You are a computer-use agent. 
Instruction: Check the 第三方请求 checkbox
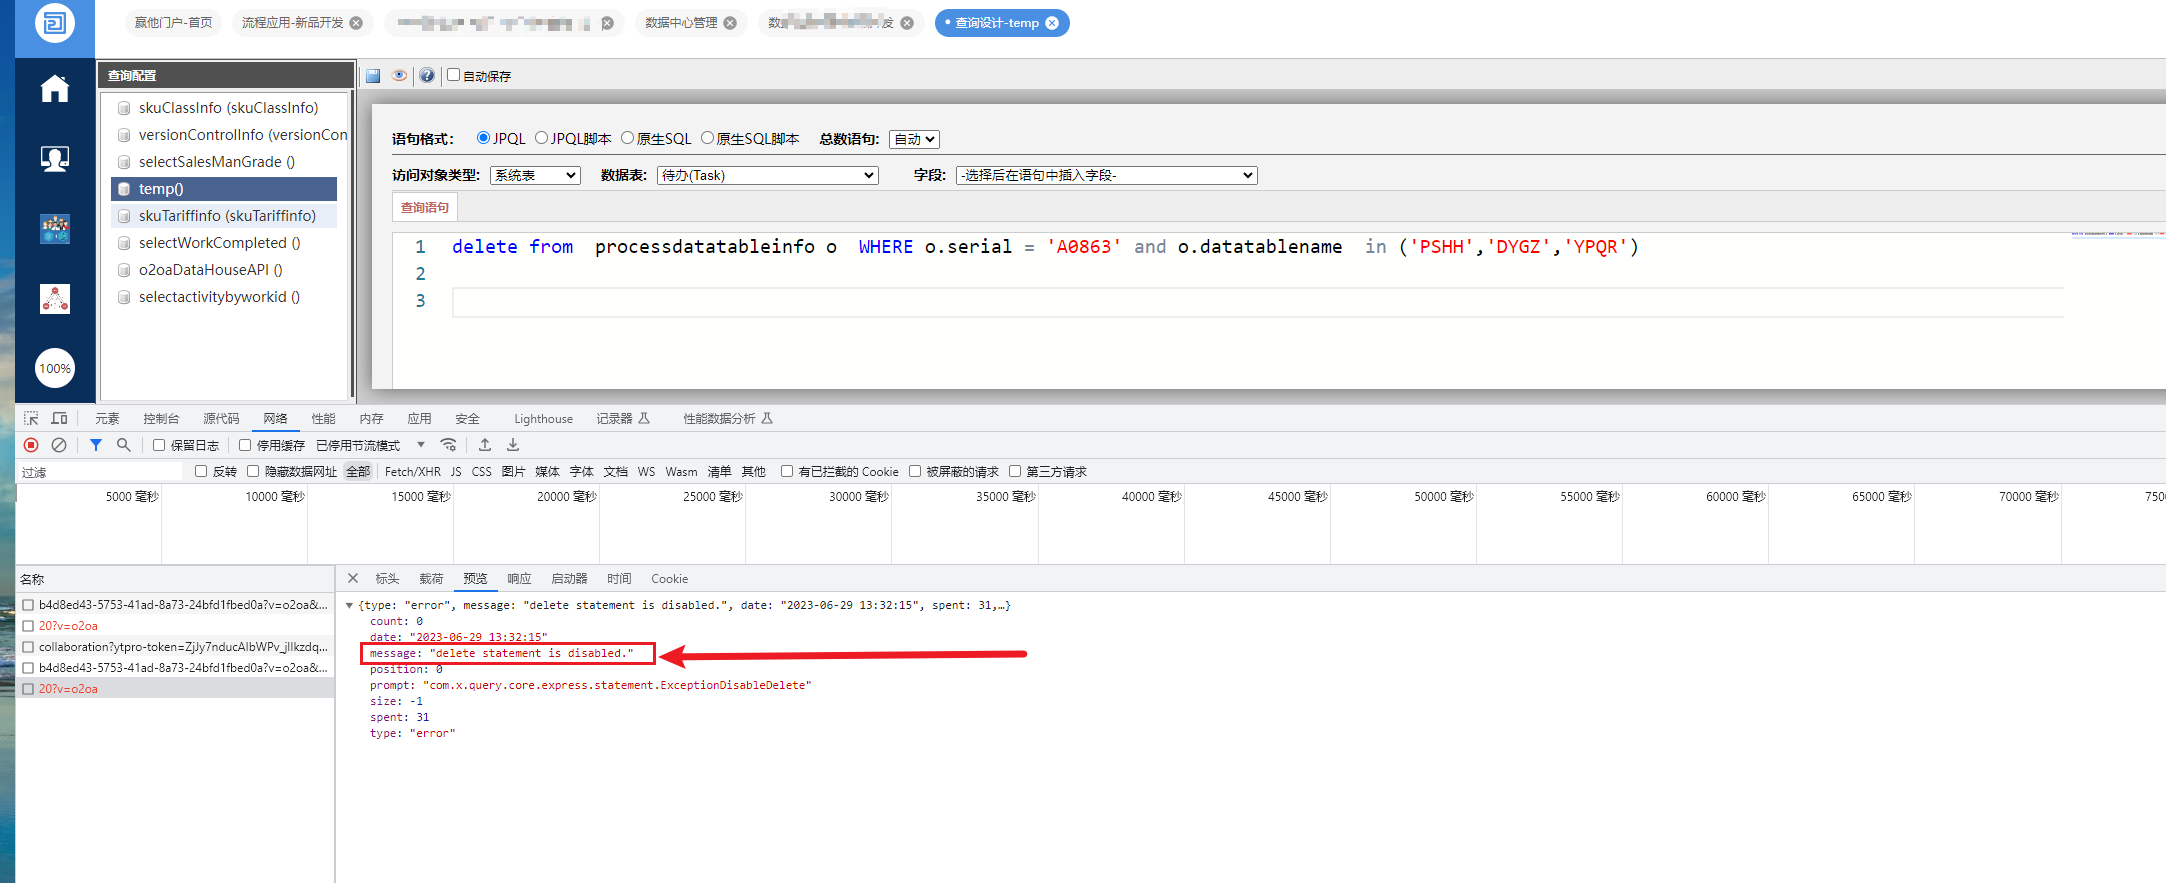[1015, 471]
